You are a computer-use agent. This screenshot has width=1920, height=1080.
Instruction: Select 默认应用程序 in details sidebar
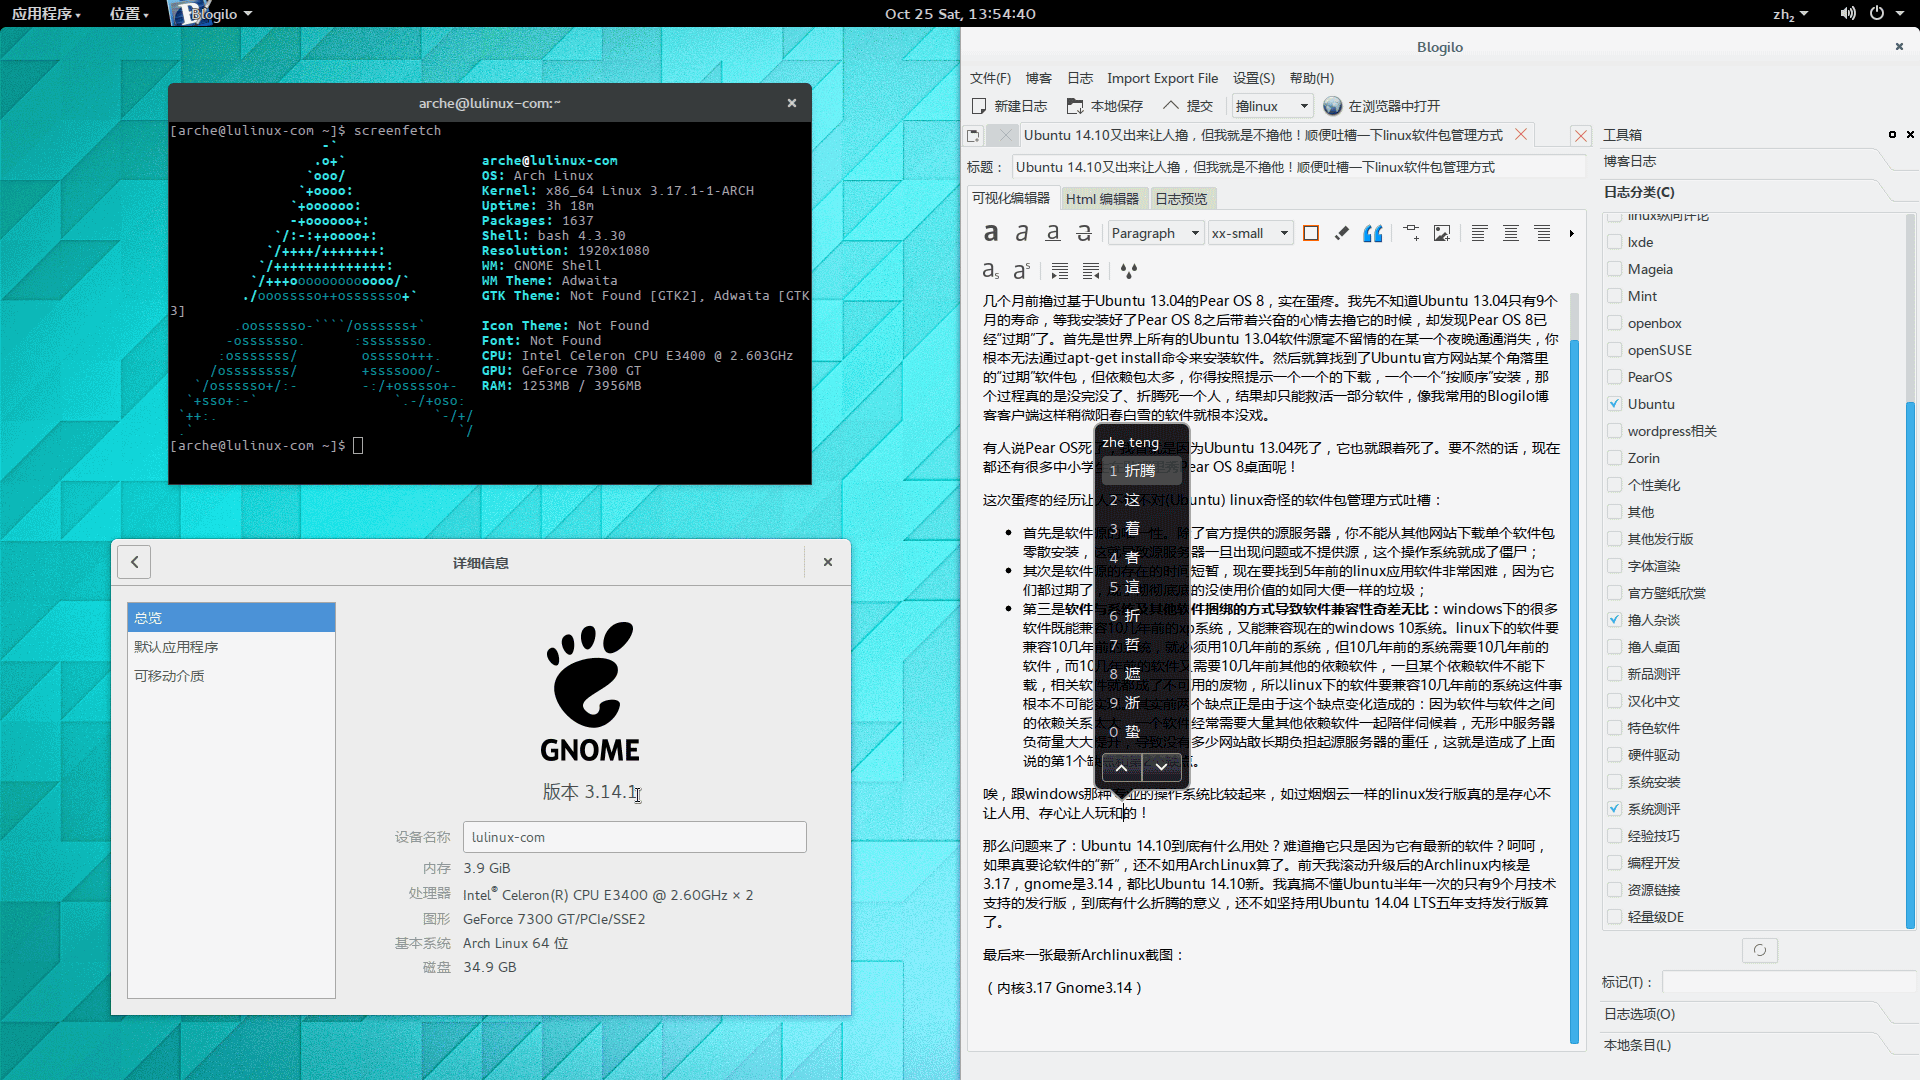tap(231, 647)
